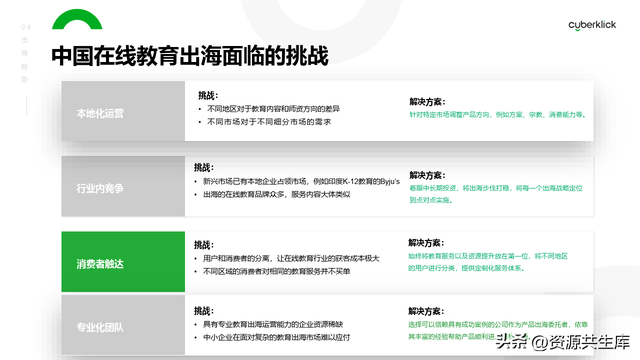Screen dimensions: 640x360
Task: Click the Byju's bullet about 新兴市场
Action: pyautogui.click(x=301, y=181)
